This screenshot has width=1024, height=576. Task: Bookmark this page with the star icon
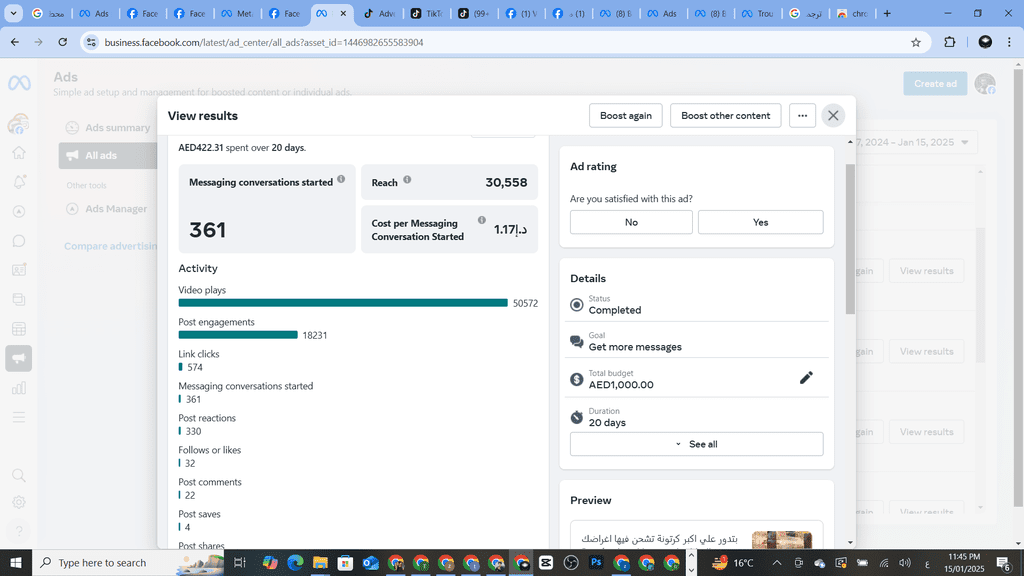click(x=915, y=43)
